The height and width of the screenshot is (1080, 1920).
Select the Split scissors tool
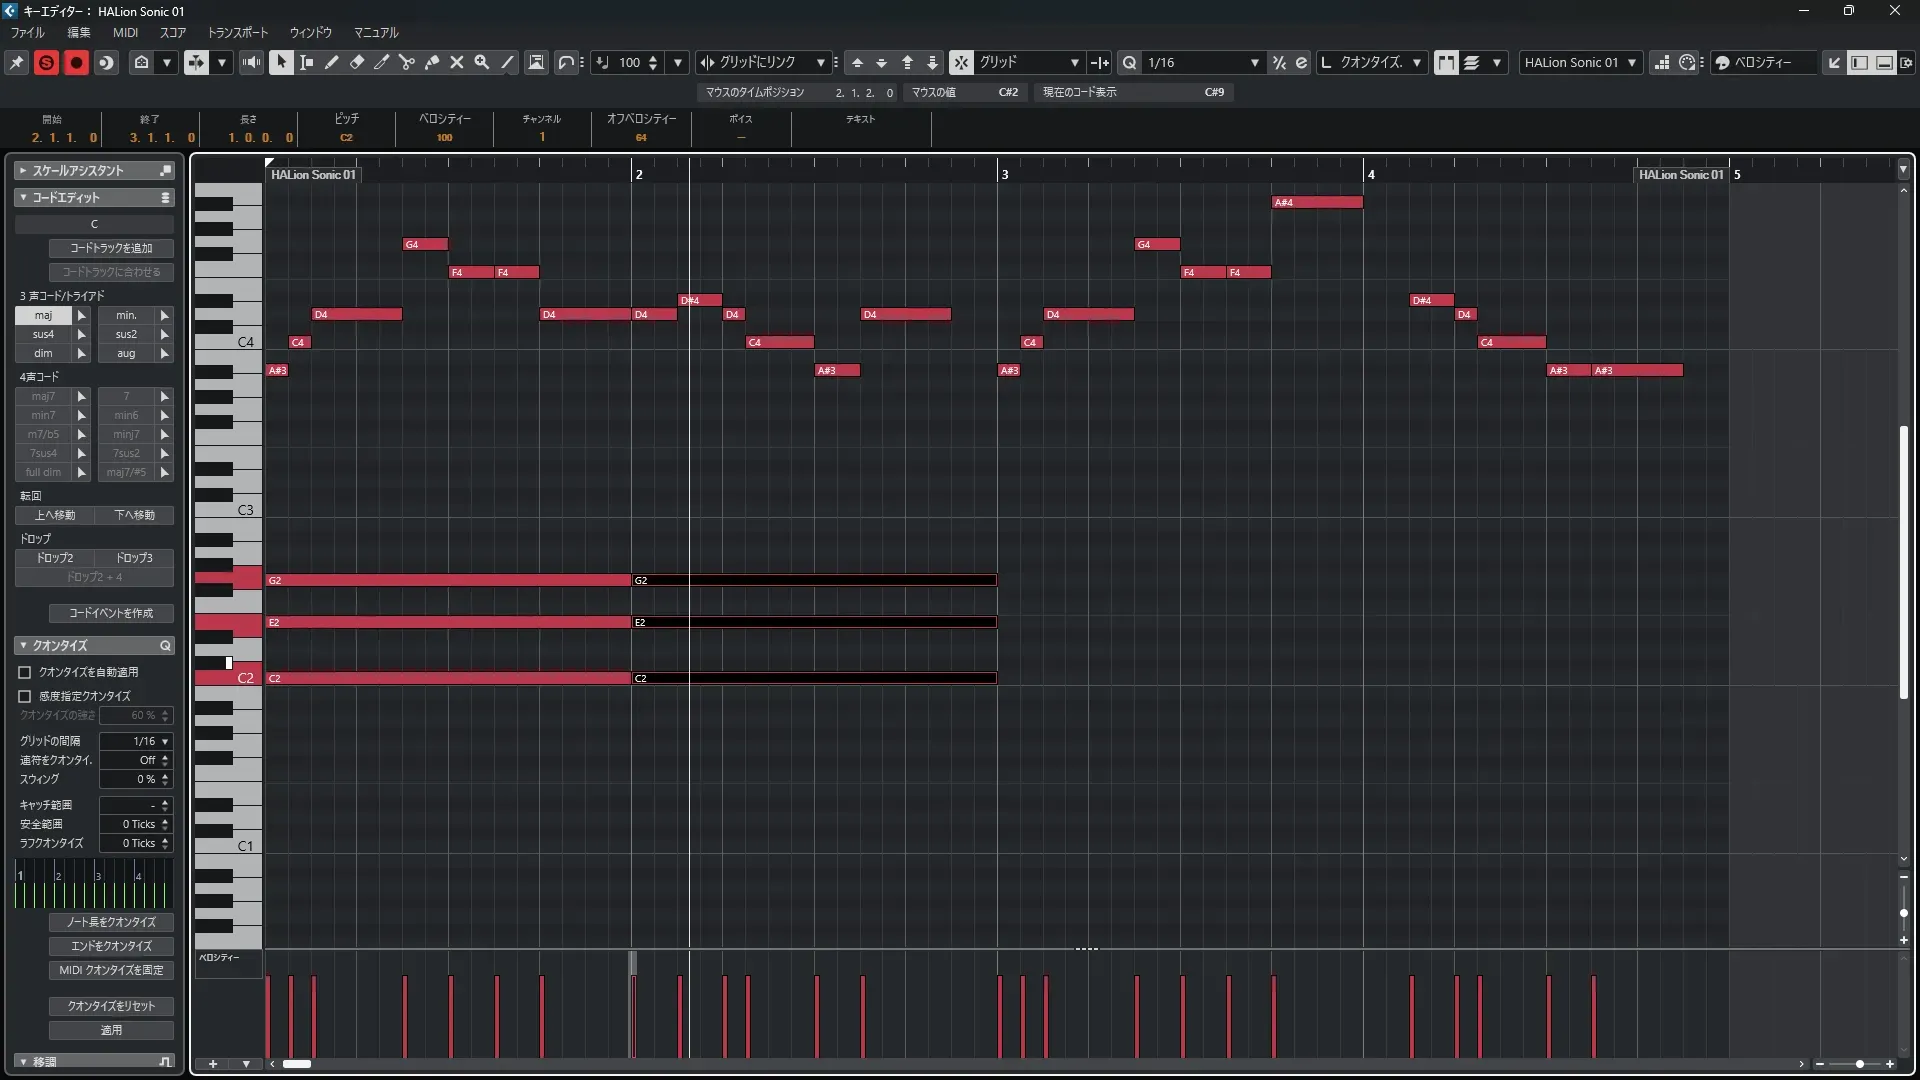click(x=406, y=62)
